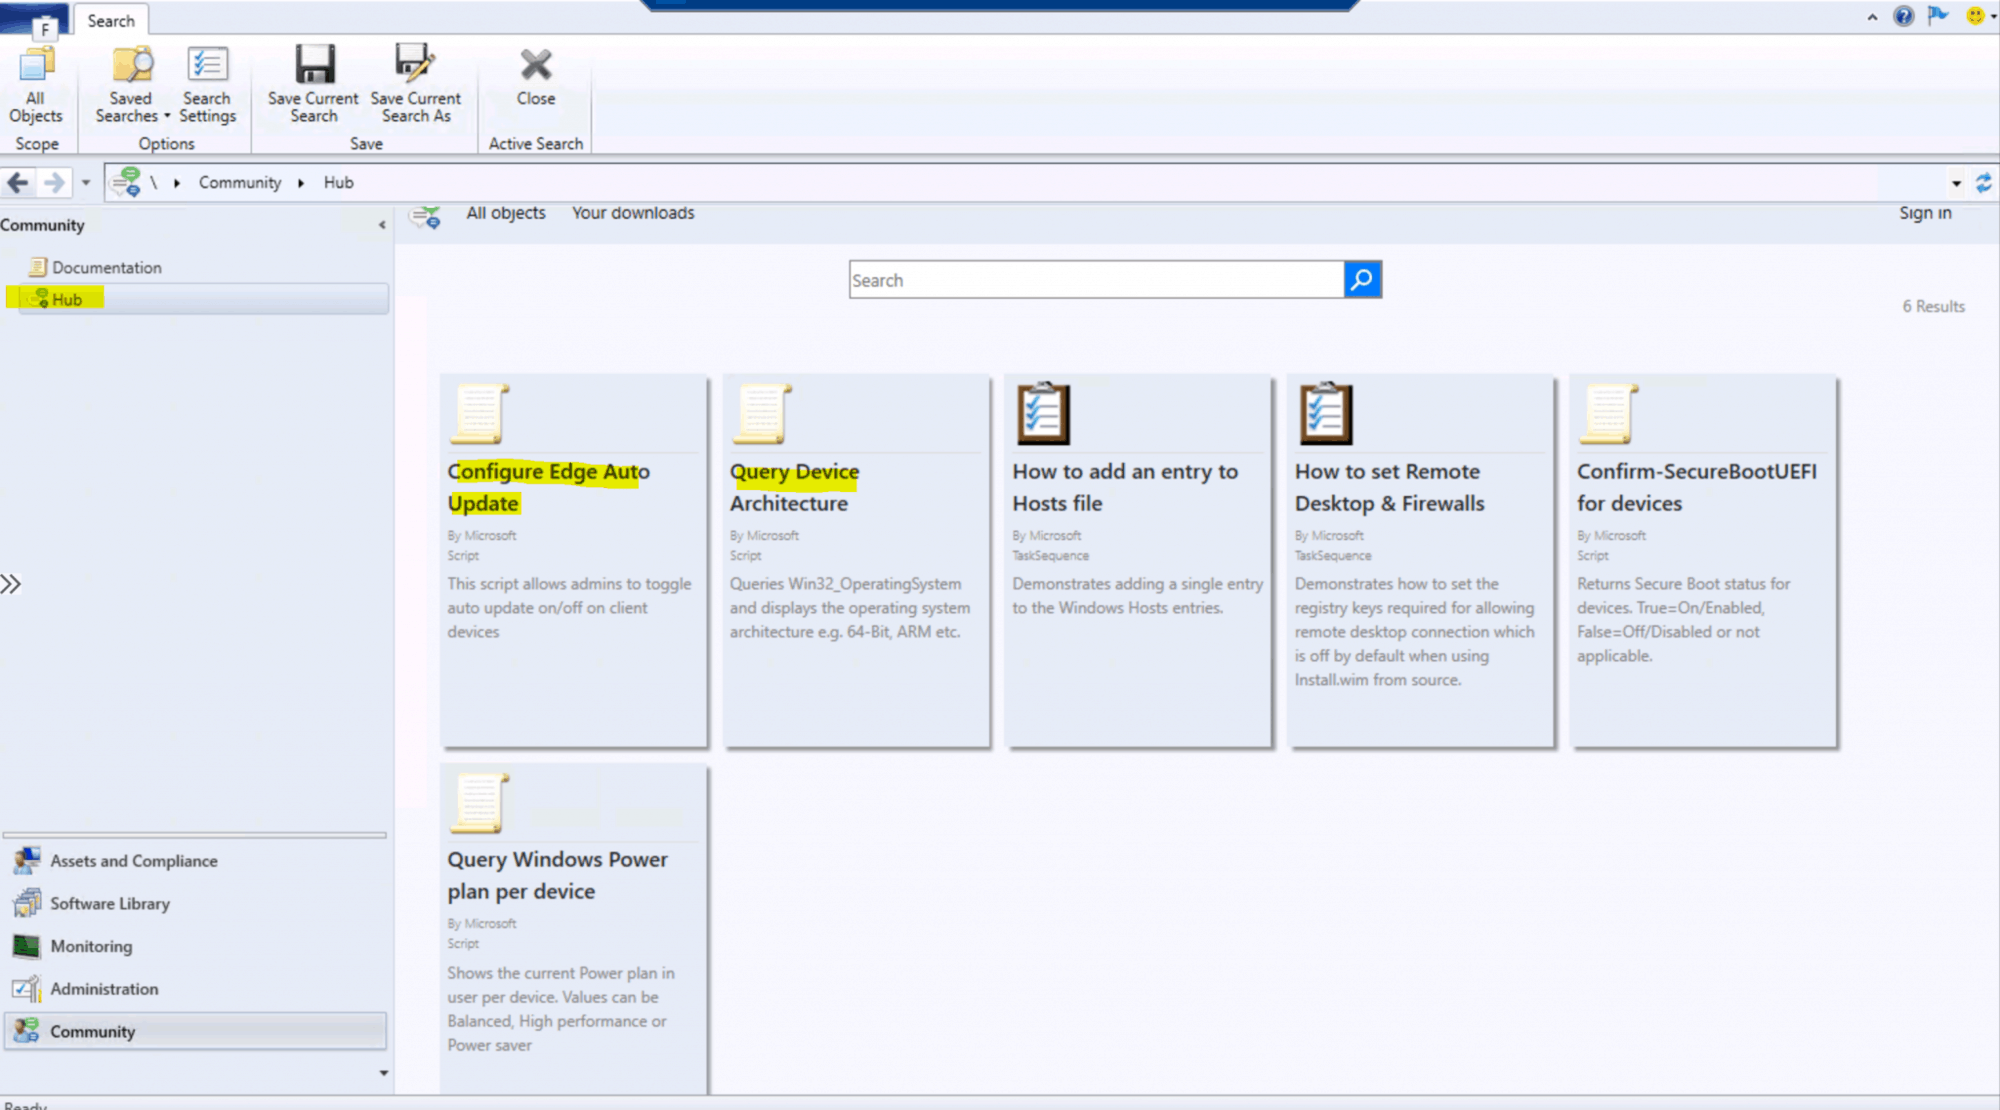Click the Assets and Compliance workspace icon
Image resolution: width=2000 pixels, height=1110 pixels.
click(27, 860)
